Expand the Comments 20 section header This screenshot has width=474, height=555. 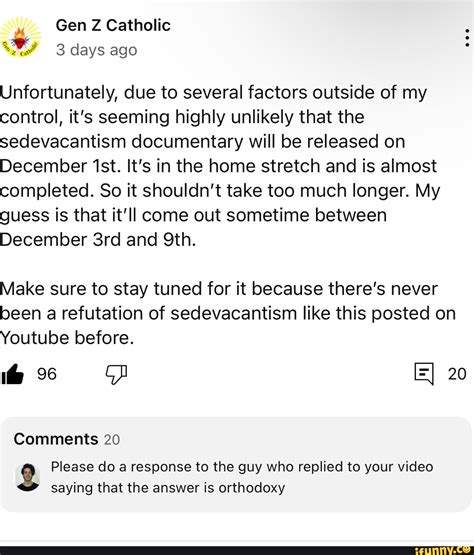pyautogui.click(x=67, y=439)
